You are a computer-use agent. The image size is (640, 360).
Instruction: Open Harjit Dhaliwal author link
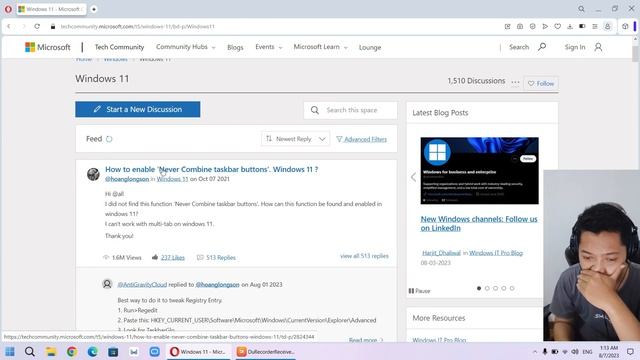(x=441, y=253)
